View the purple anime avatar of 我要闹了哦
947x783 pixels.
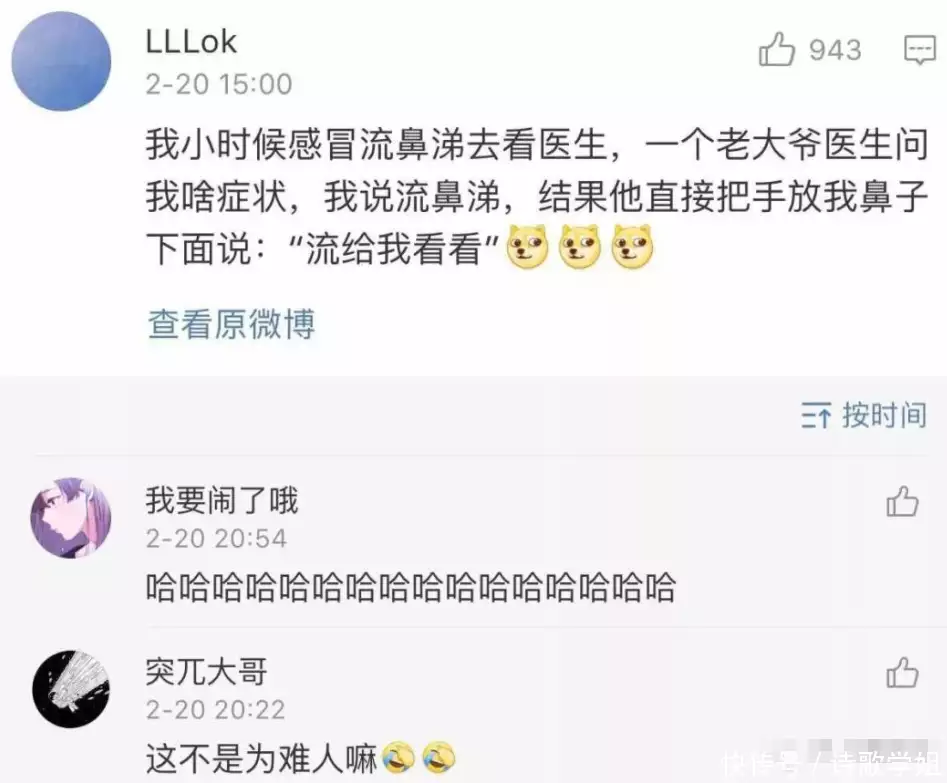[x=71, y=518]
